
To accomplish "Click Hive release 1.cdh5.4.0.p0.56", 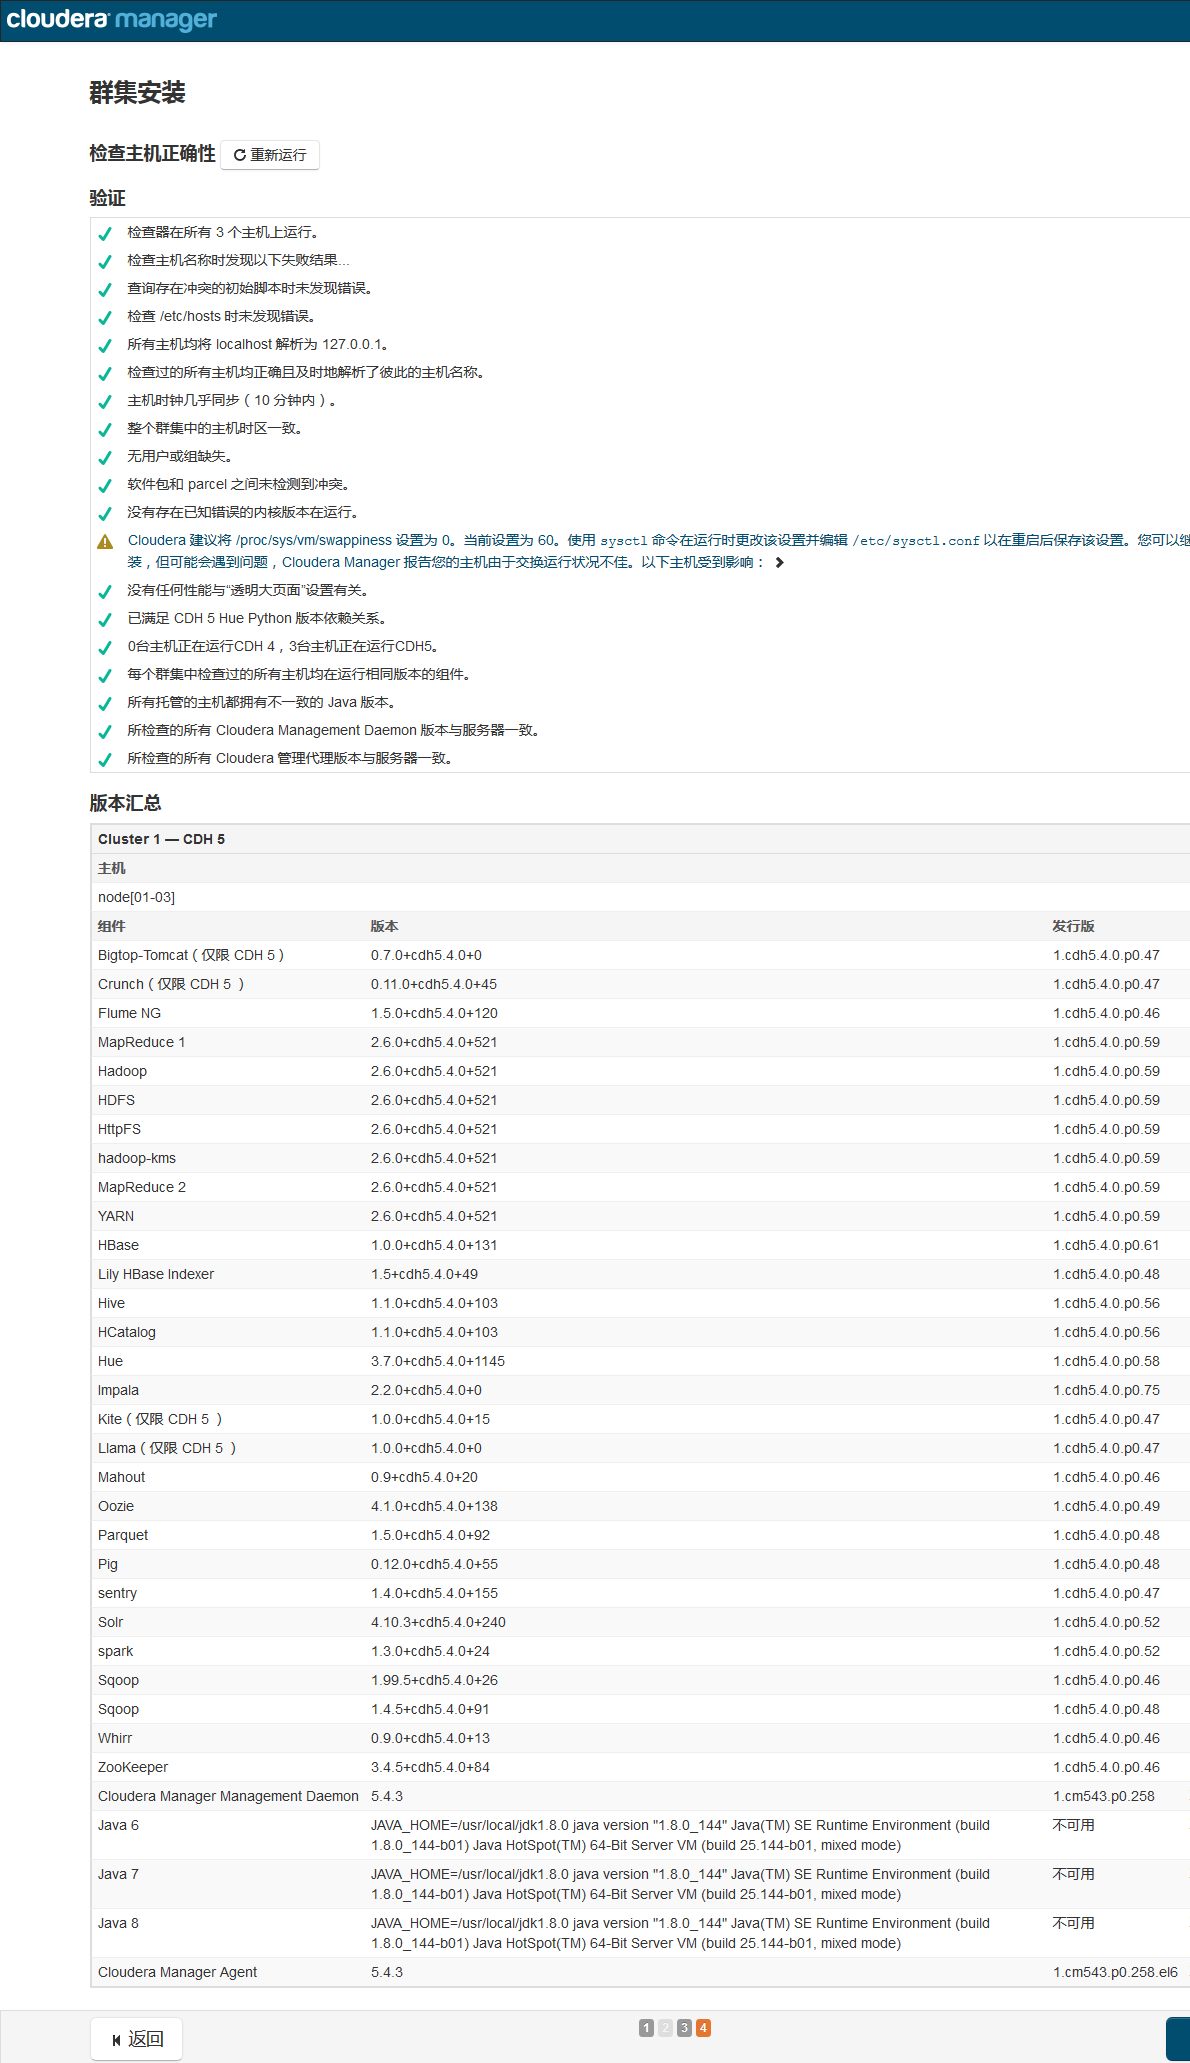I will (1106, 1303).
